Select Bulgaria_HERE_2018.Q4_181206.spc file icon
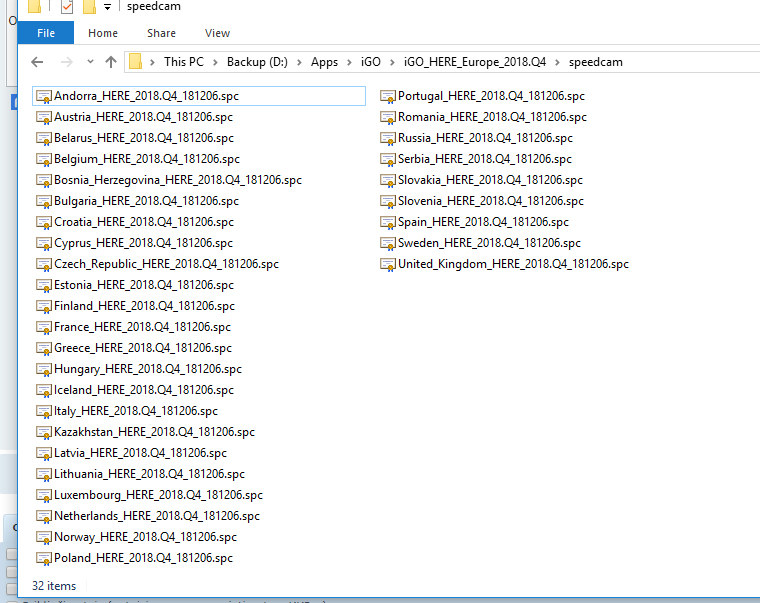760x603 pixels. pos(44,202)
